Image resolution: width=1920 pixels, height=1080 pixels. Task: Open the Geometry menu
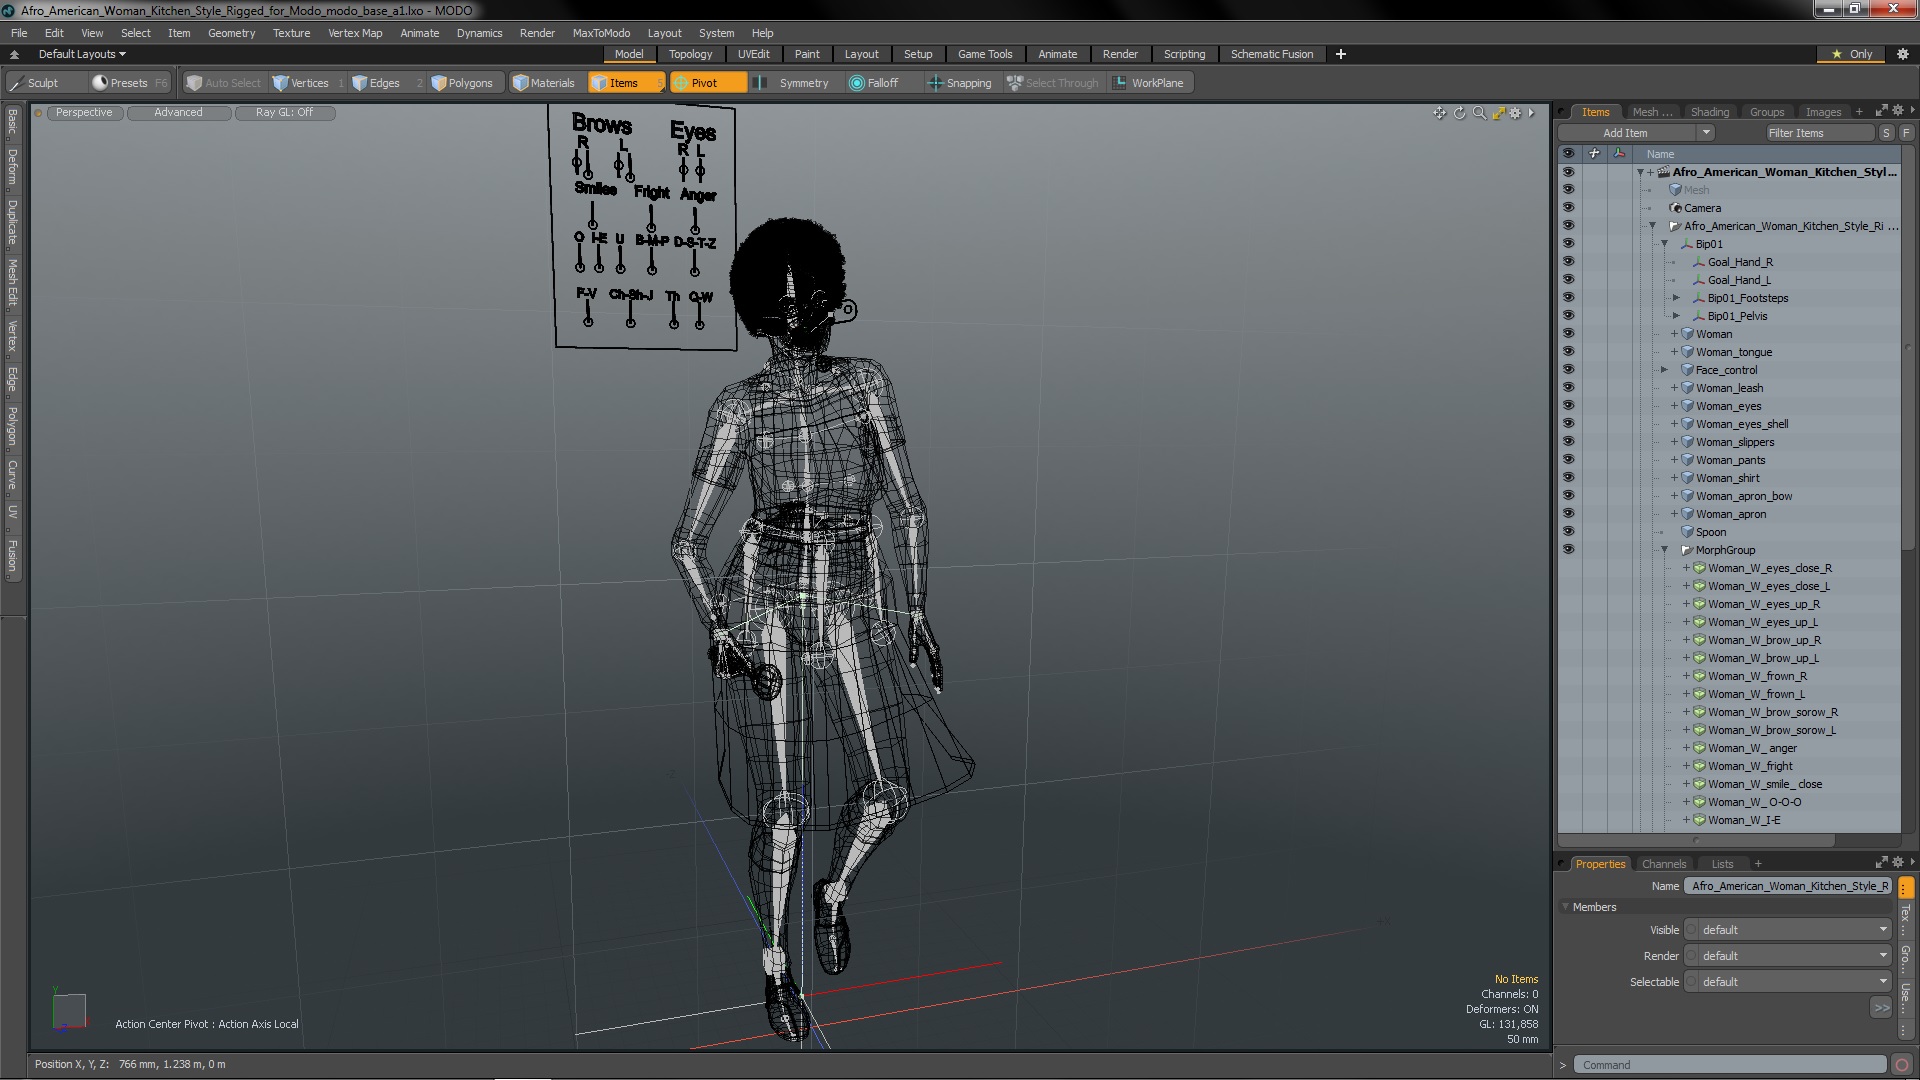pyautogui.click(x=231, y=33)
